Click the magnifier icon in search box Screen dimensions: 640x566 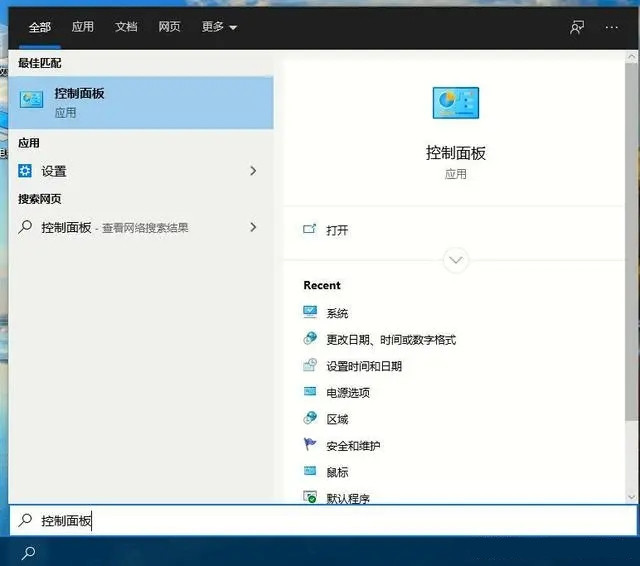point(25,520)
